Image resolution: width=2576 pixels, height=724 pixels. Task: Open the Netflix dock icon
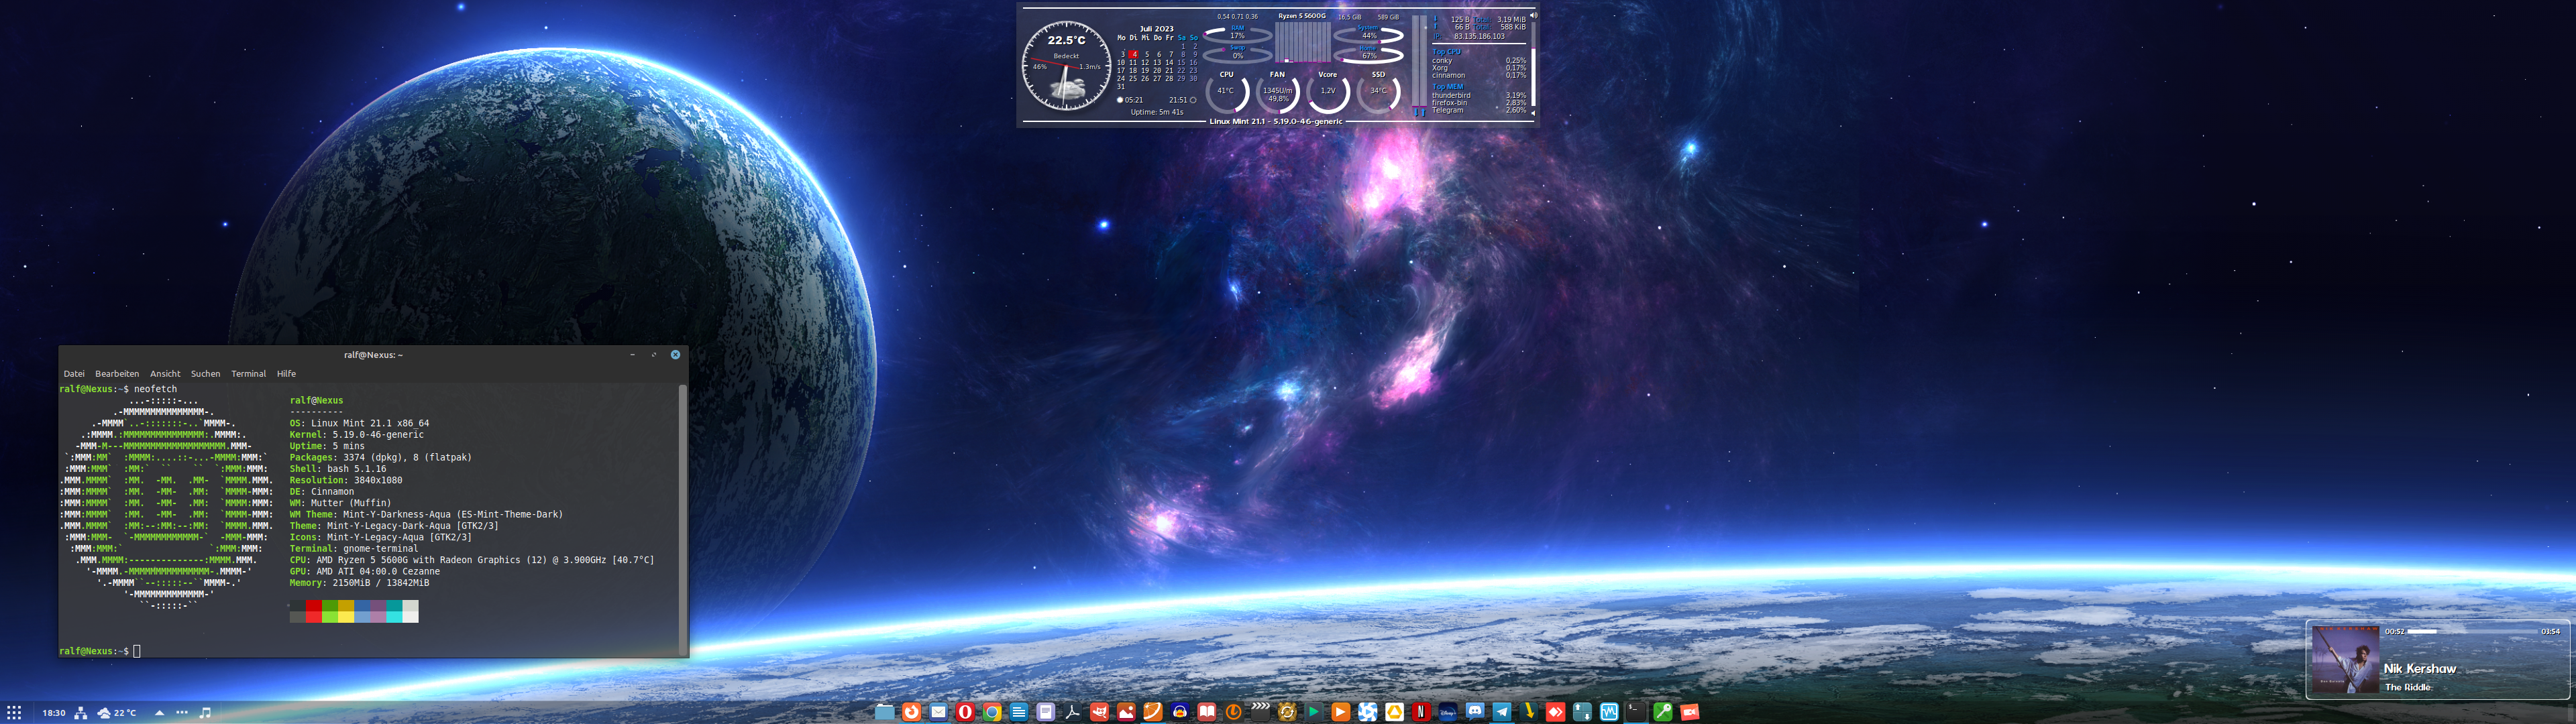1421,712
